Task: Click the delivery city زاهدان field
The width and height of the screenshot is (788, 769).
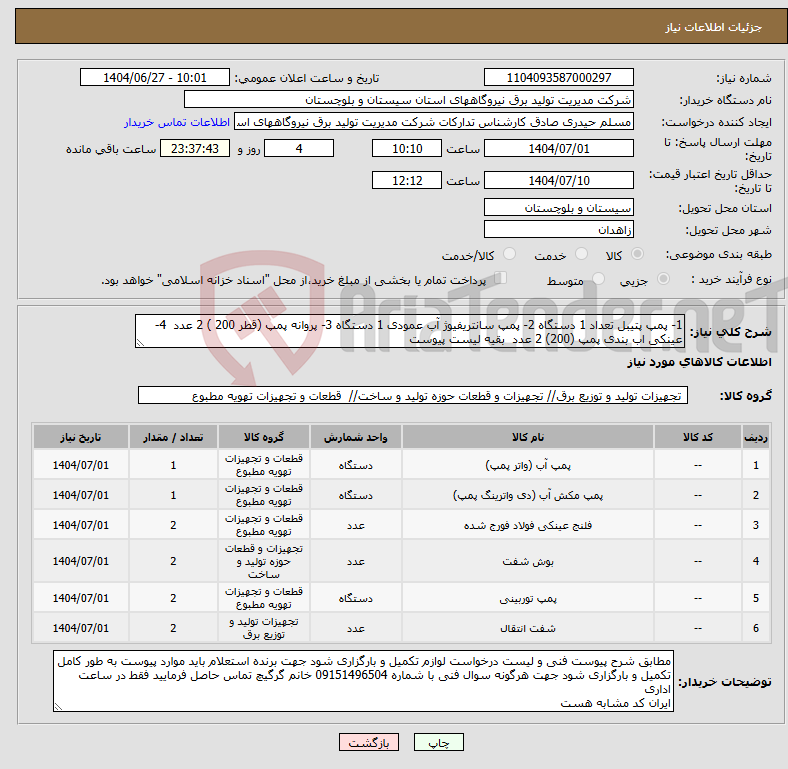Action: click(x=558, y=229)
